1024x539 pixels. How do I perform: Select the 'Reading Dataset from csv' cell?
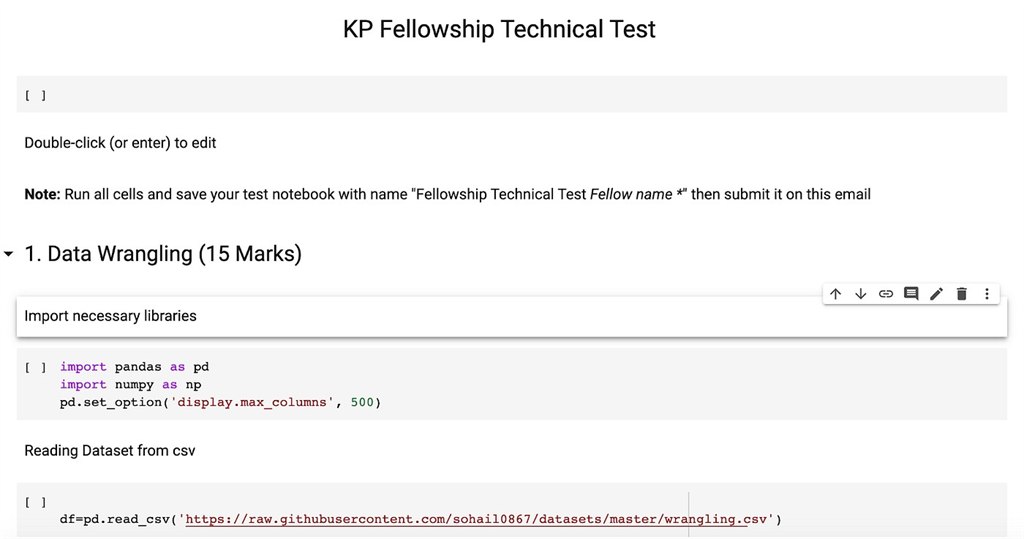pyautogui.click(x=110, y=451)
